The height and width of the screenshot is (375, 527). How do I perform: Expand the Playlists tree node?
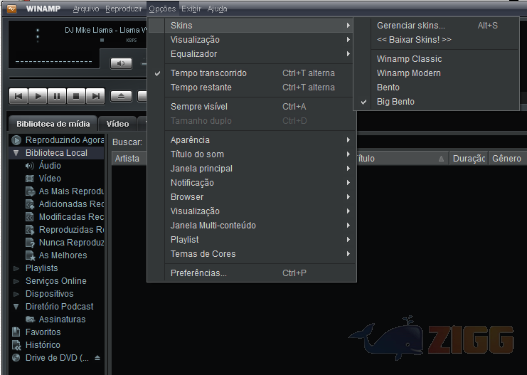pos(16,268)
